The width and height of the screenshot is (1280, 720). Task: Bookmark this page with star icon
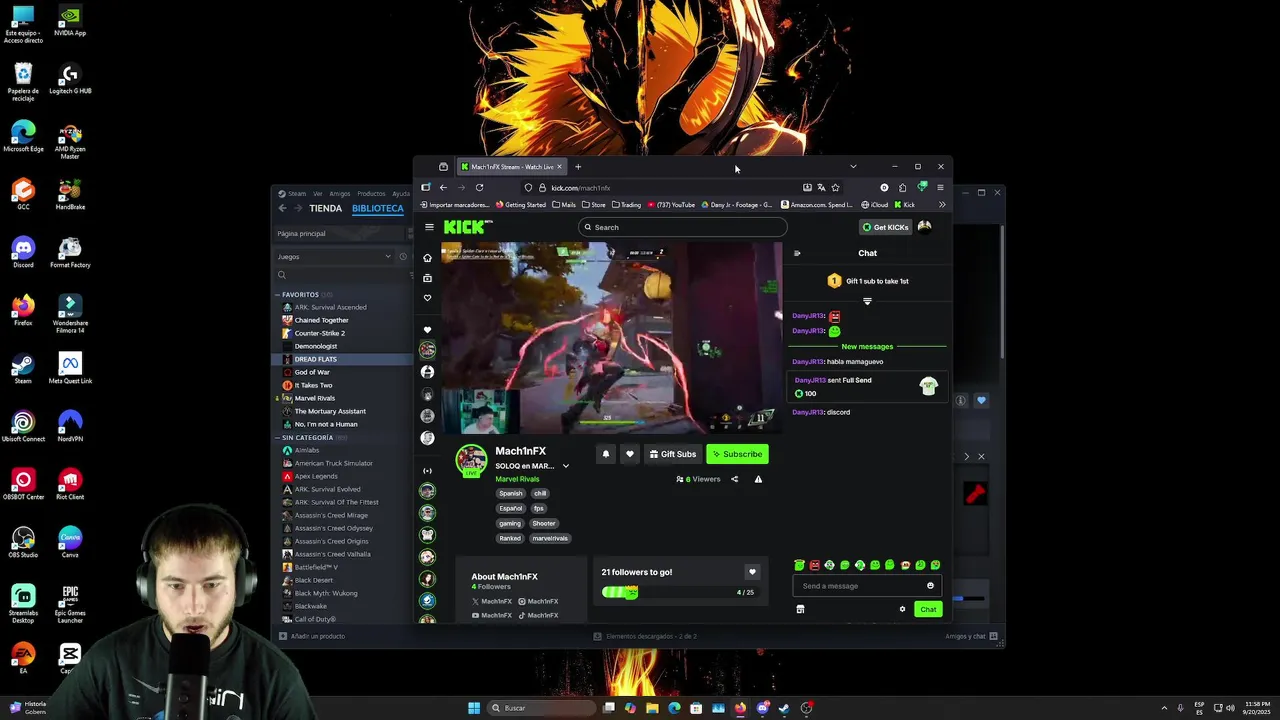tap(836, 187)
